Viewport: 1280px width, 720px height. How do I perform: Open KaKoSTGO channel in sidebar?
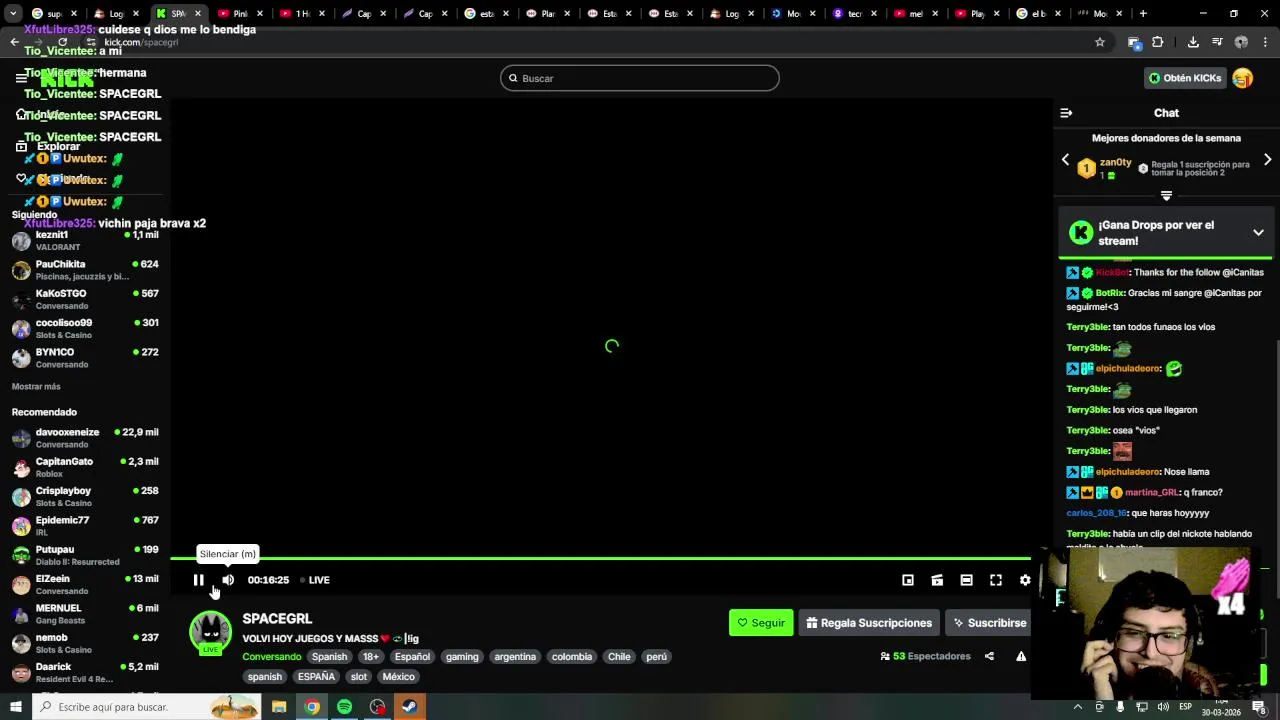click(85, 299)
